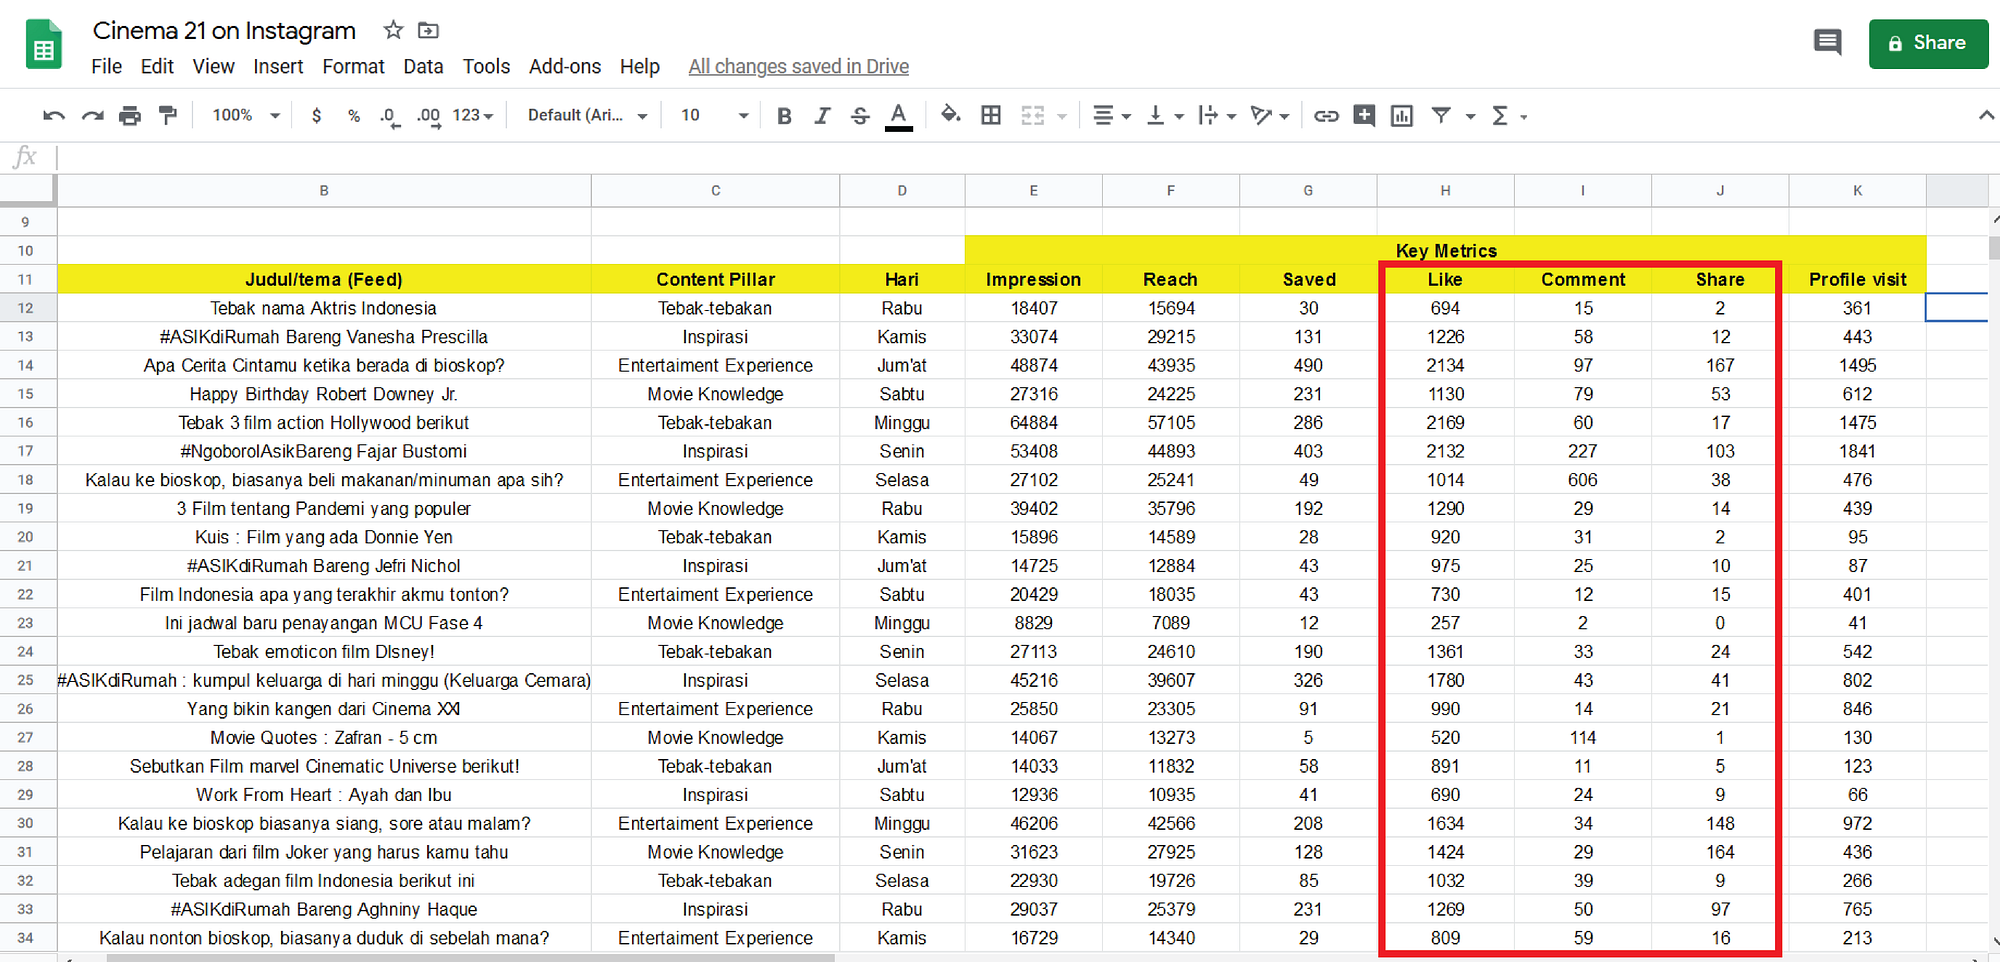This screenshot has width=2000, height=962.
Task: Open the Tools menu
Action: pyautogui.click(x=486, y=67)
